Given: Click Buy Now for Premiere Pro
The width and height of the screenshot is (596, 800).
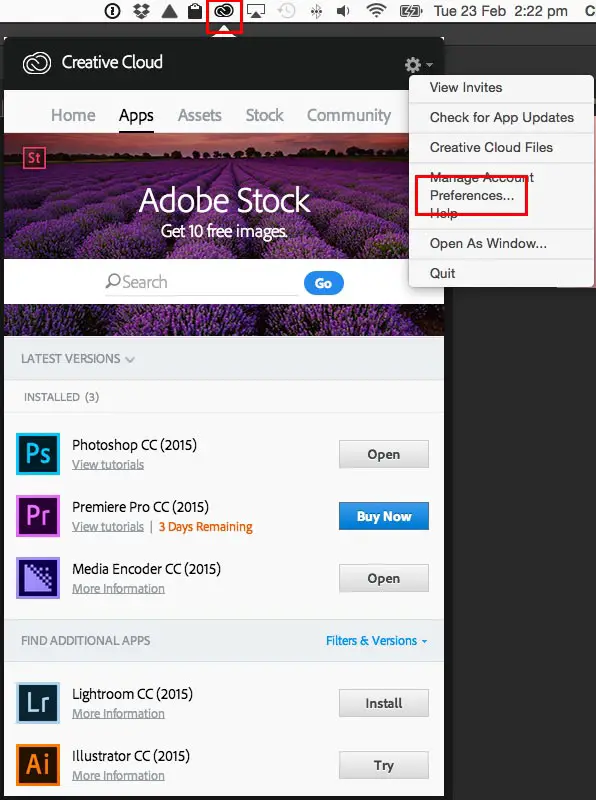Looking at the screenshot, I should 384,516.
